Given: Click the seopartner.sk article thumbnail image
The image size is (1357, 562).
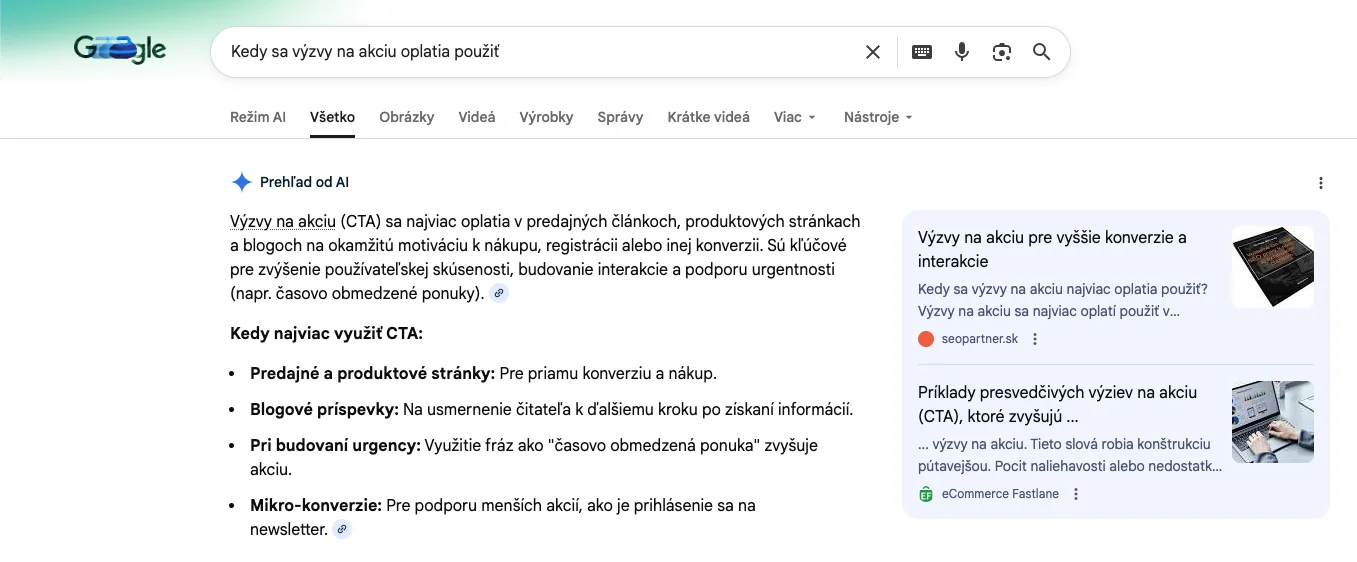Looking at the screenshot, I should [1272, 266].
